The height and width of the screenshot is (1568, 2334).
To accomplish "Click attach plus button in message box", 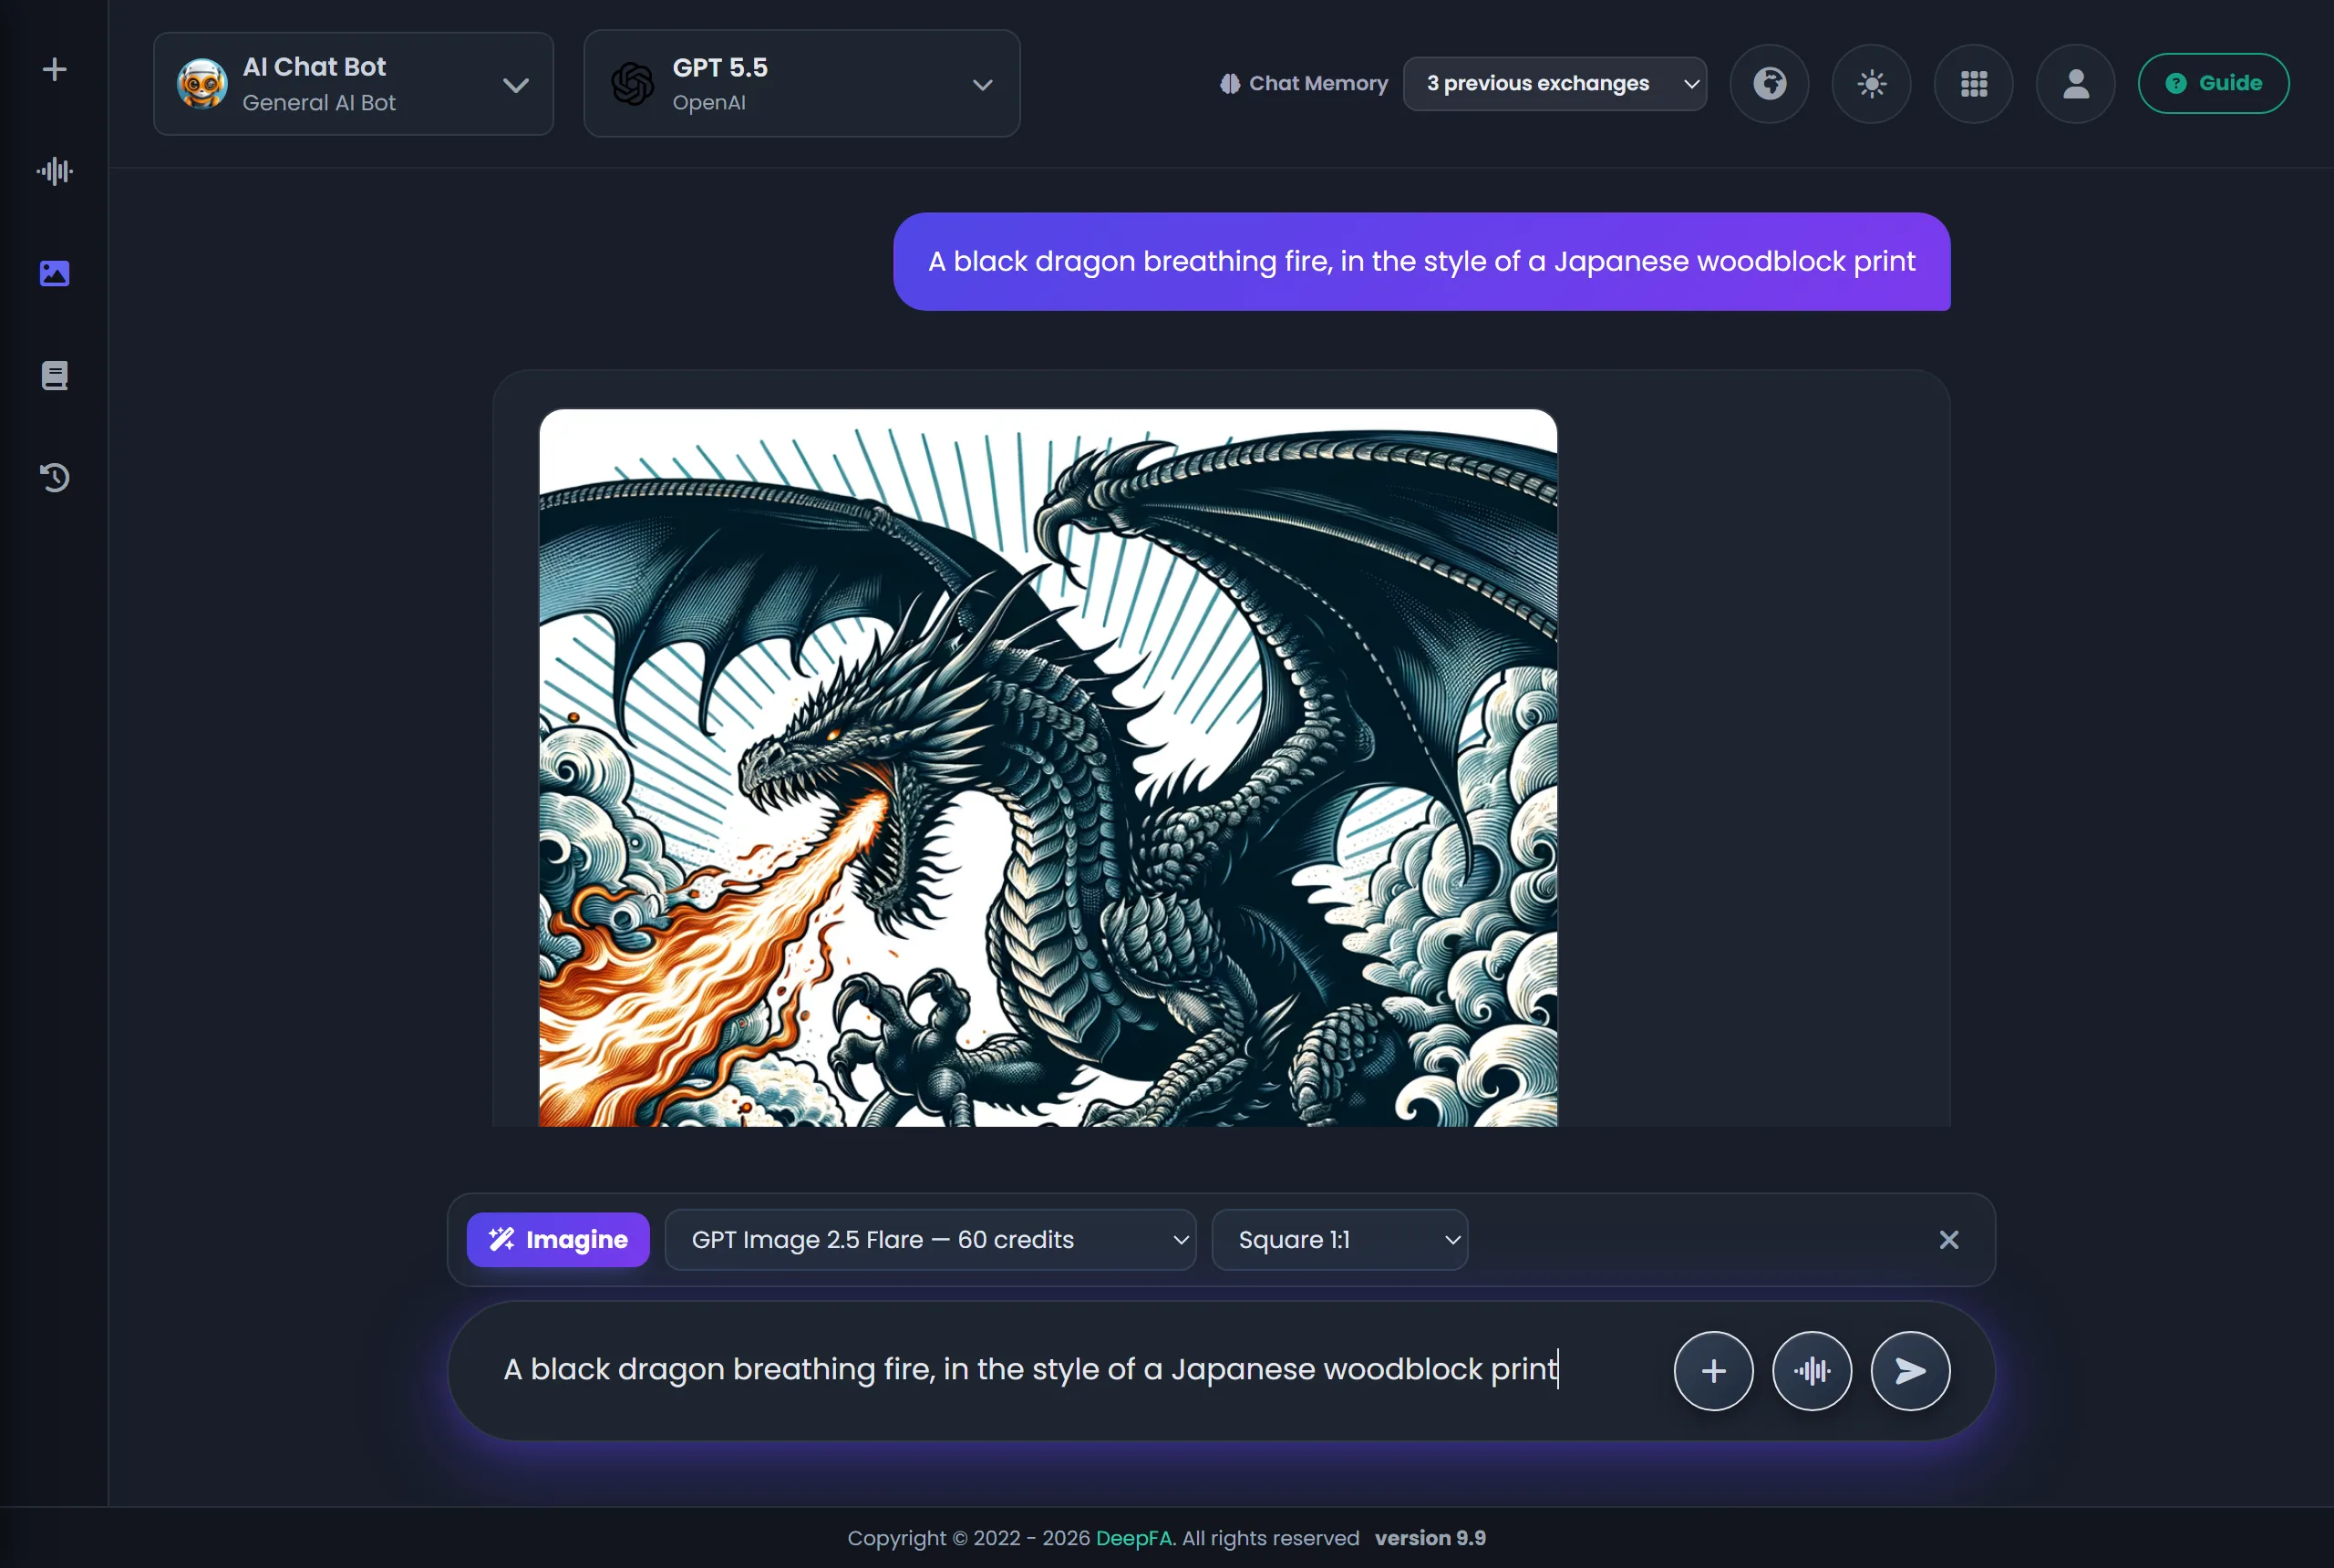I will click(x=1713, y=1370).
